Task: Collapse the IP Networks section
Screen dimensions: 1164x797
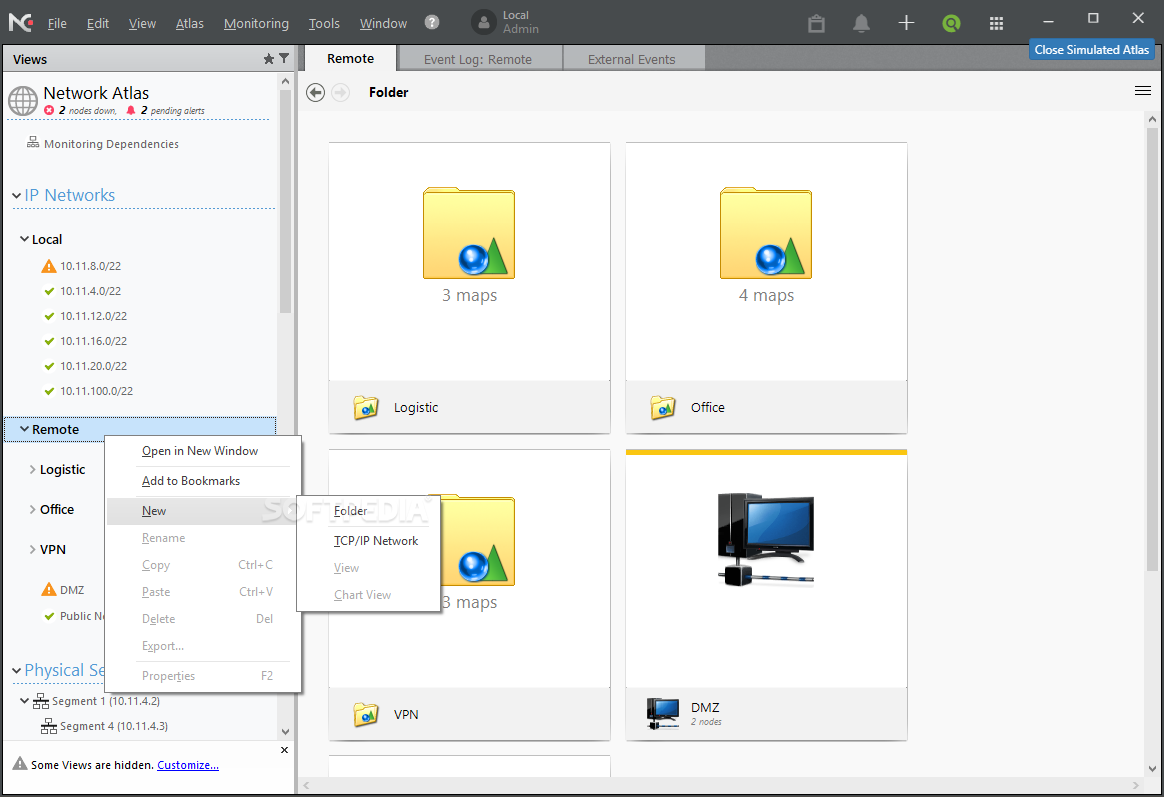Action: 16,196
